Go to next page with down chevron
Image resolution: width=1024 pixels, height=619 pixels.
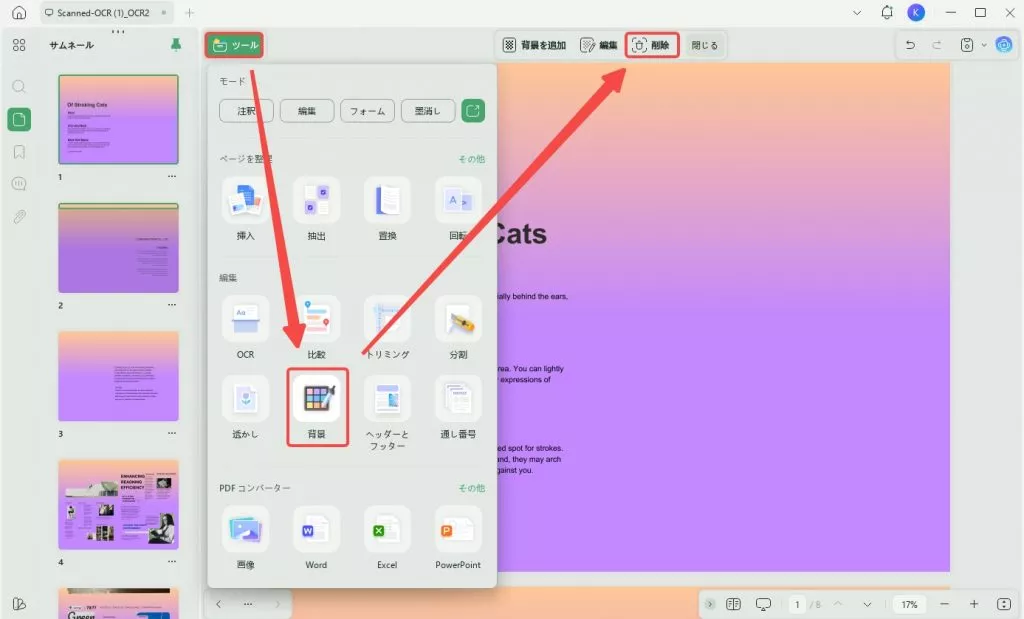867,605
